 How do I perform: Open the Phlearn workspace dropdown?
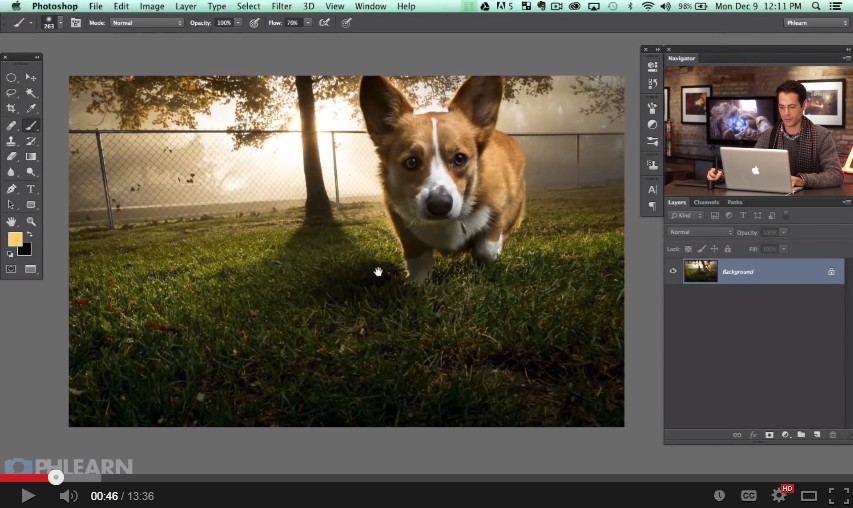(x=816, y=23)
